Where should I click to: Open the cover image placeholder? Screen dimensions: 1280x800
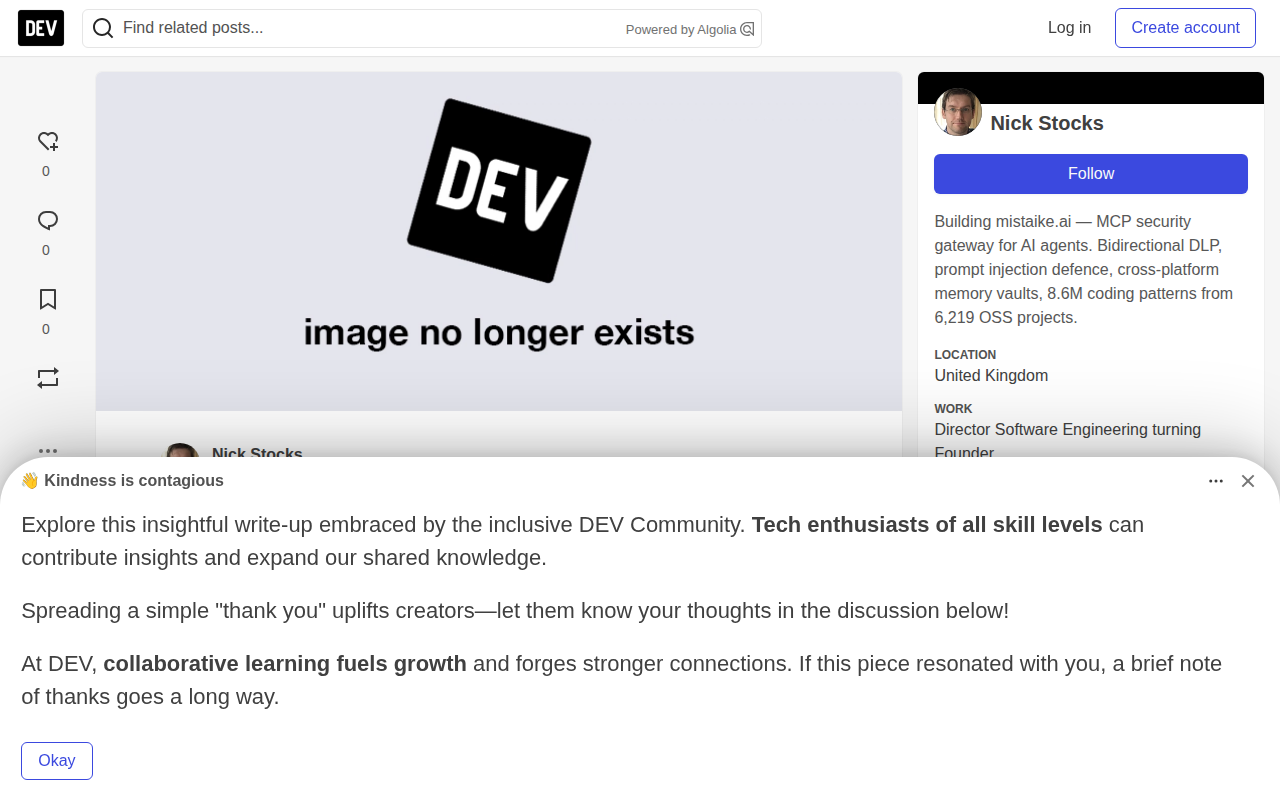click(499, 241)
